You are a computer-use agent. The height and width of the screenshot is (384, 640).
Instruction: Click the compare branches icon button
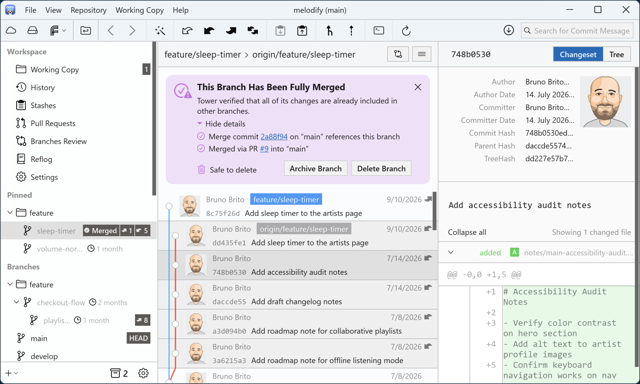point(398,54)
